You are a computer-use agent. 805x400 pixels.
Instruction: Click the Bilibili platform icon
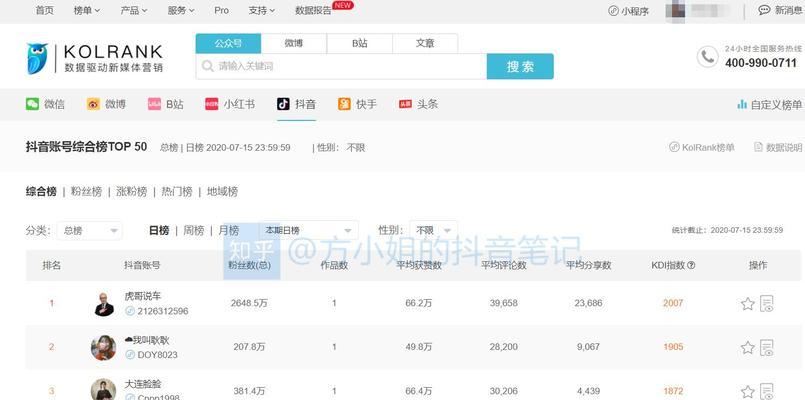coord(155,104)
